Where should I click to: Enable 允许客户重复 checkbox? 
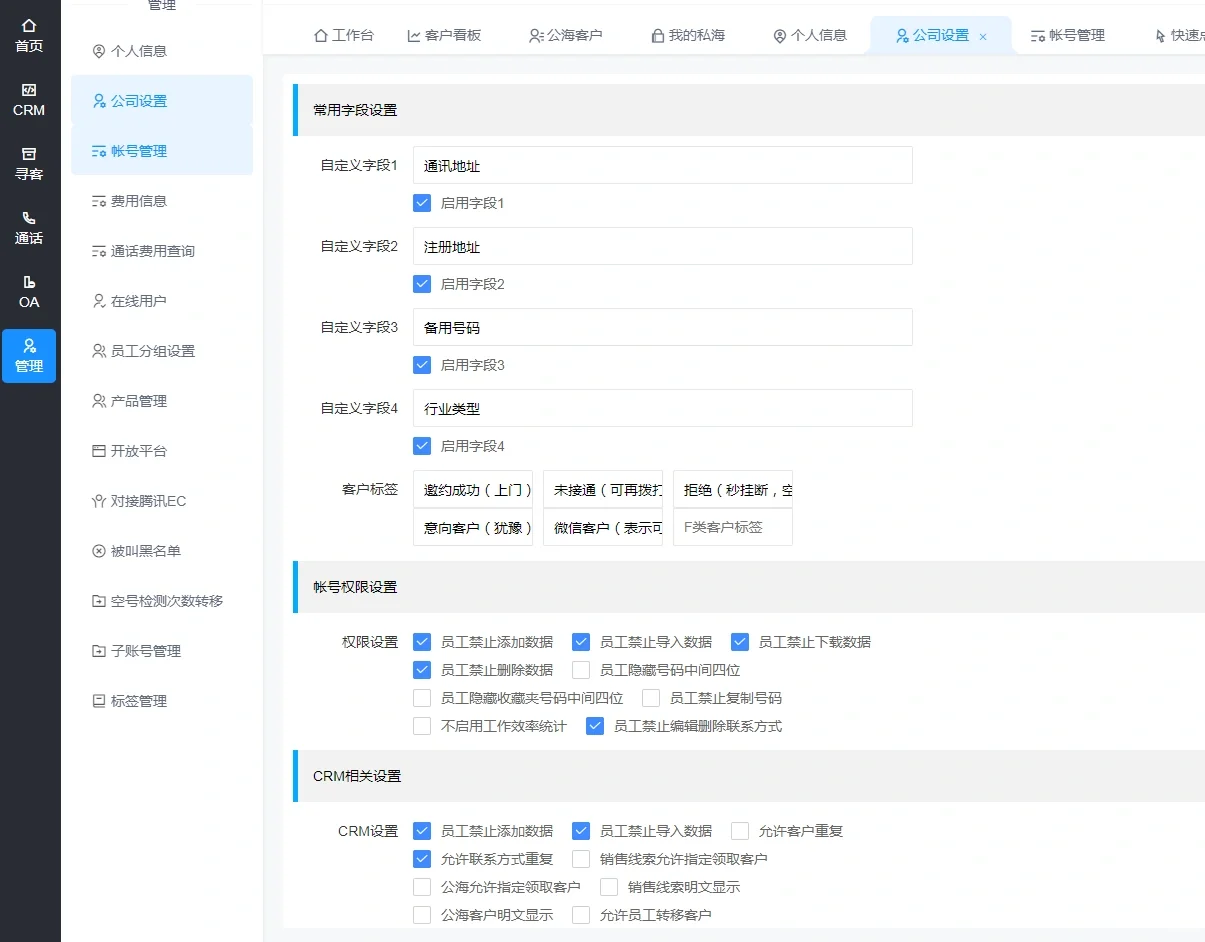coord(740,831)
